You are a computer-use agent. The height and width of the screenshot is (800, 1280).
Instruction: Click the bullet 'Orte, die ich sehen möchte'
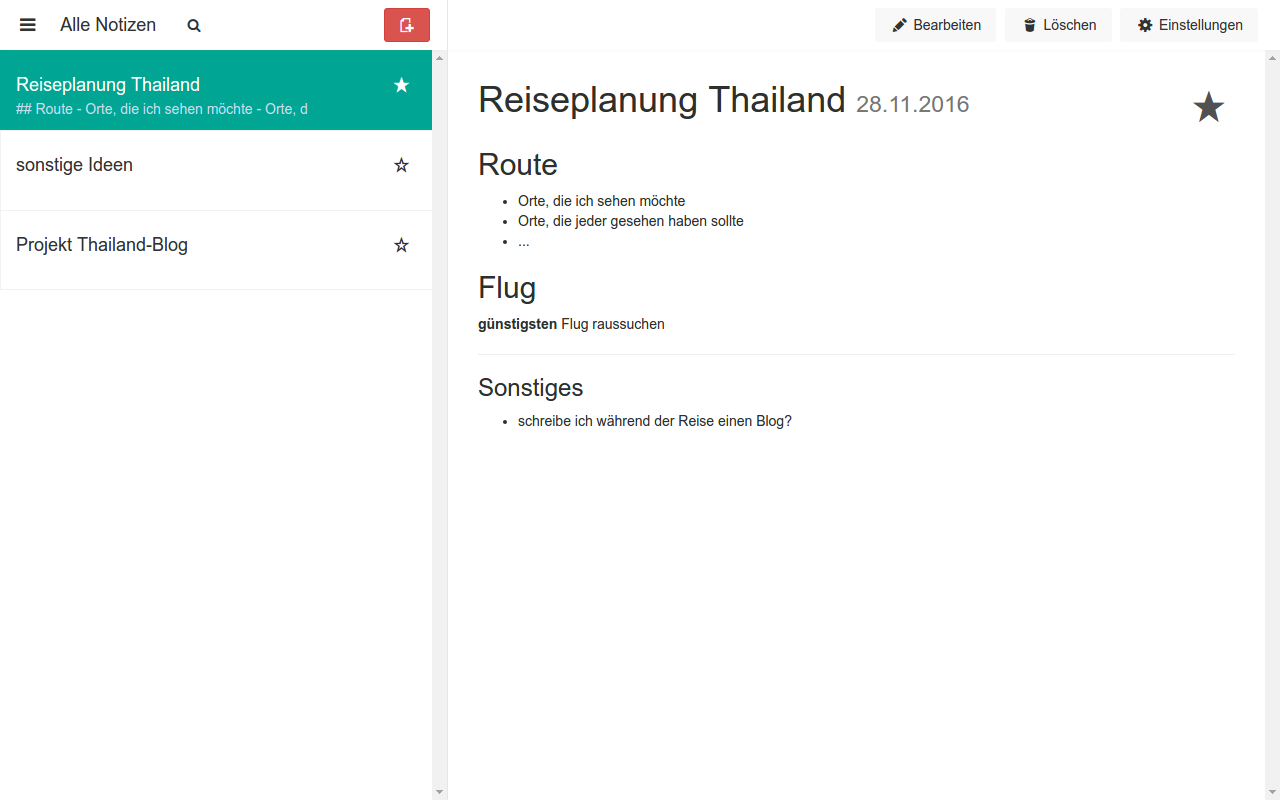tap(602, 201)
